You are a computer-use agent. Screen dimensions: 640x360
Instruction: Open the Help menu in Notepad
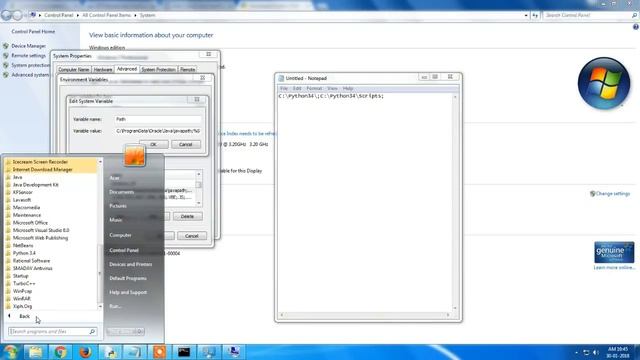coord(348,89)
